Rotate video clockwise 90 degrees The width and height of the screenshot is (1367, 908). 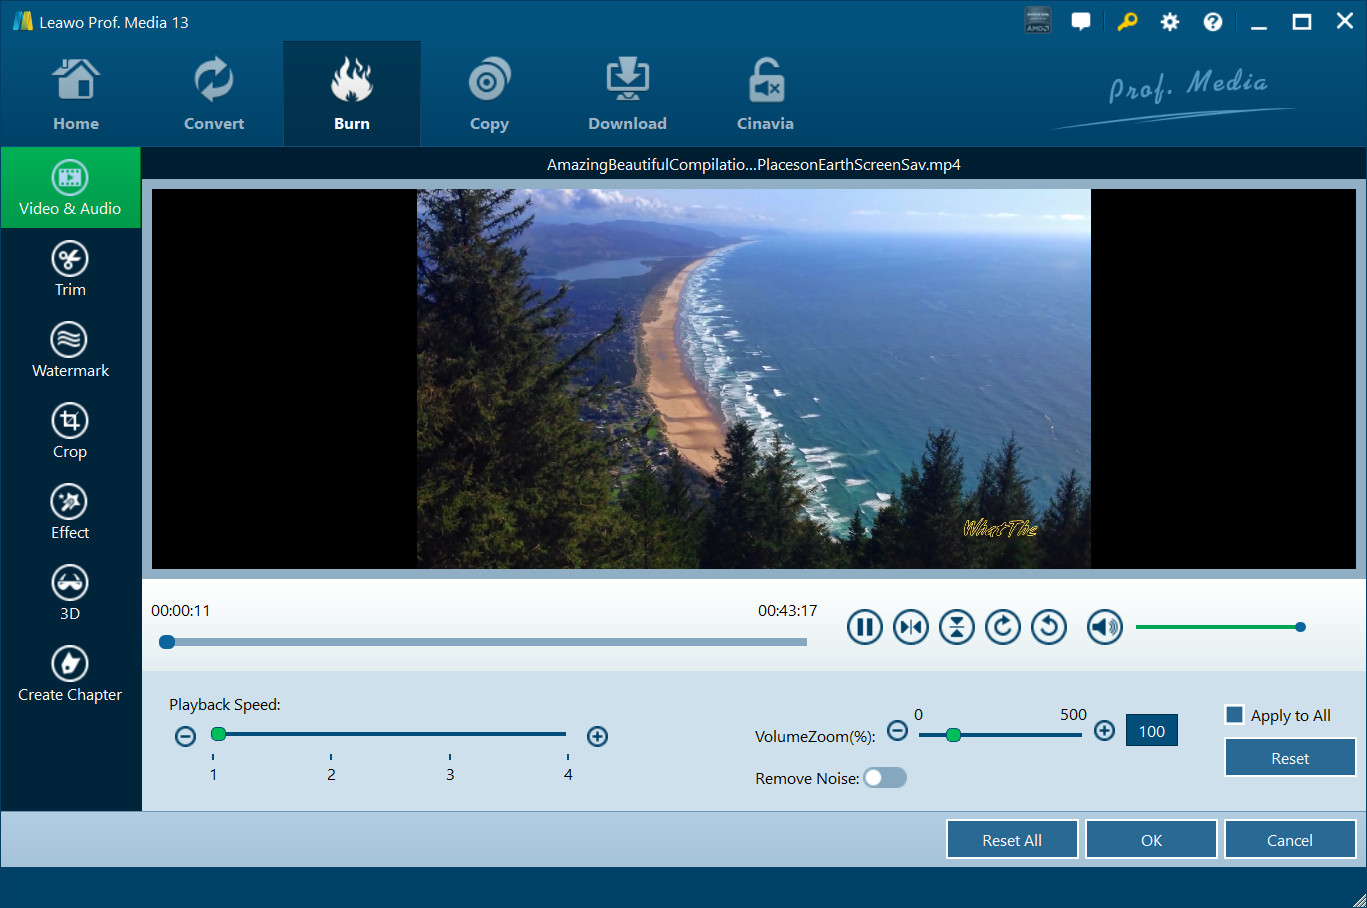pos(1002,627)
